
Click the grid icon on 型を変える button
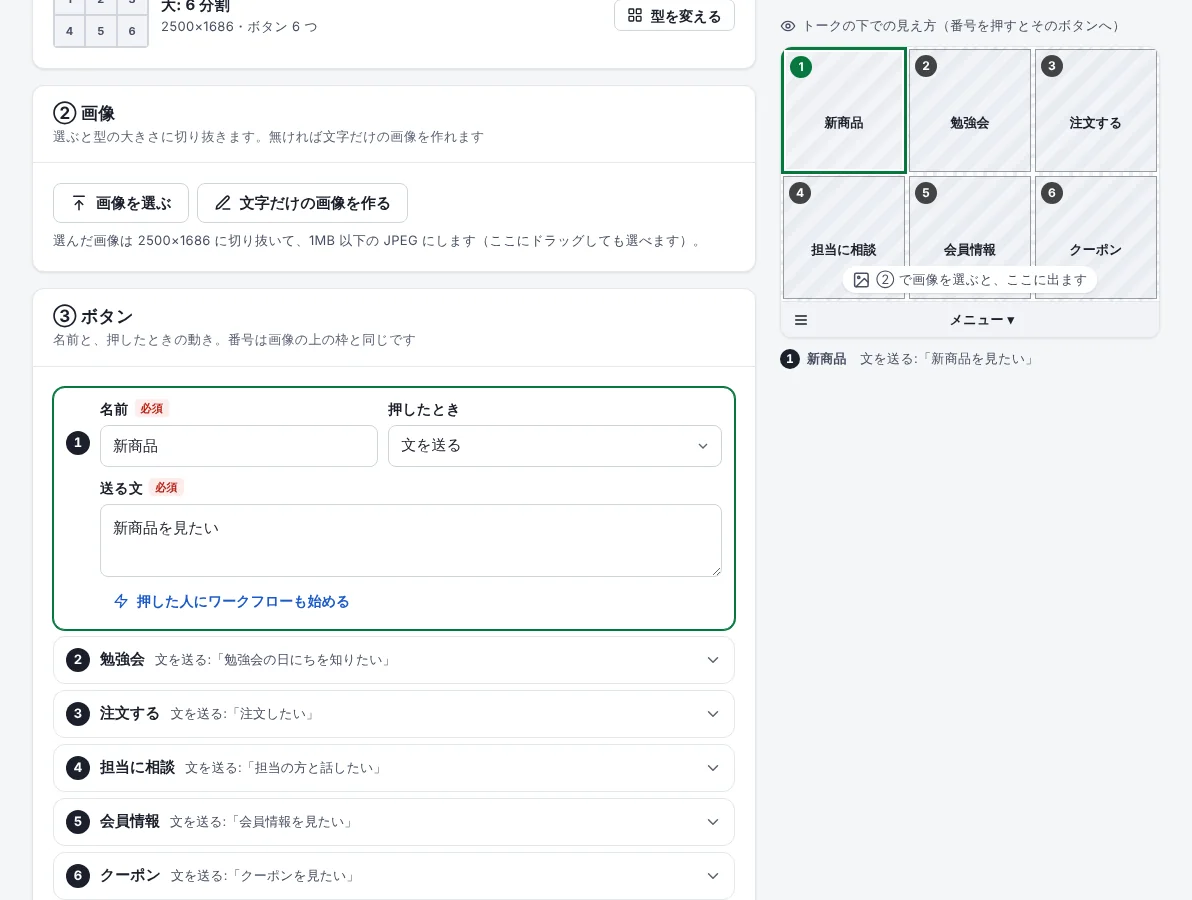[635, 15]
